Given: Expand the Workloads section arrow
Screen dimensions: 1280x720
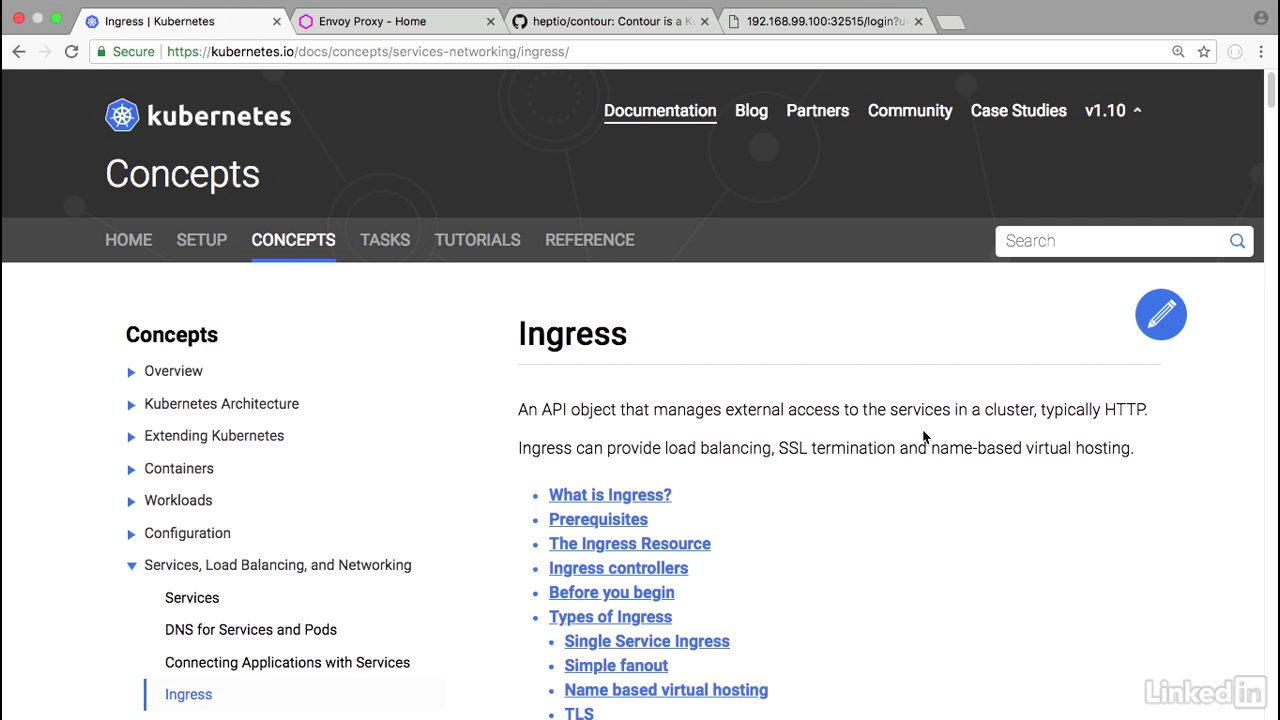Looking at the screenshot, I should pos(131,501).
